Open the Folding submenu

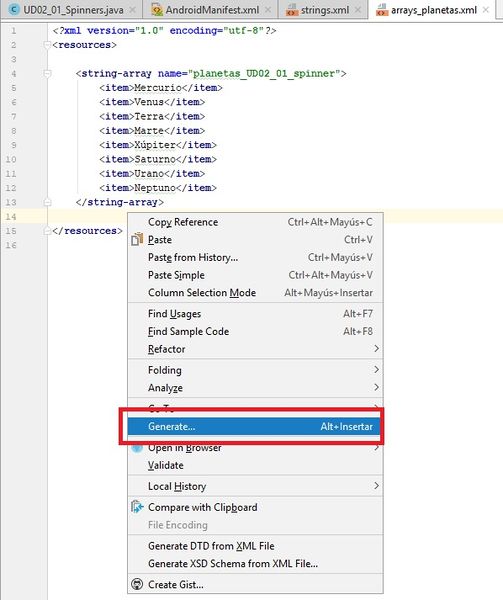(x=255, y=370)
